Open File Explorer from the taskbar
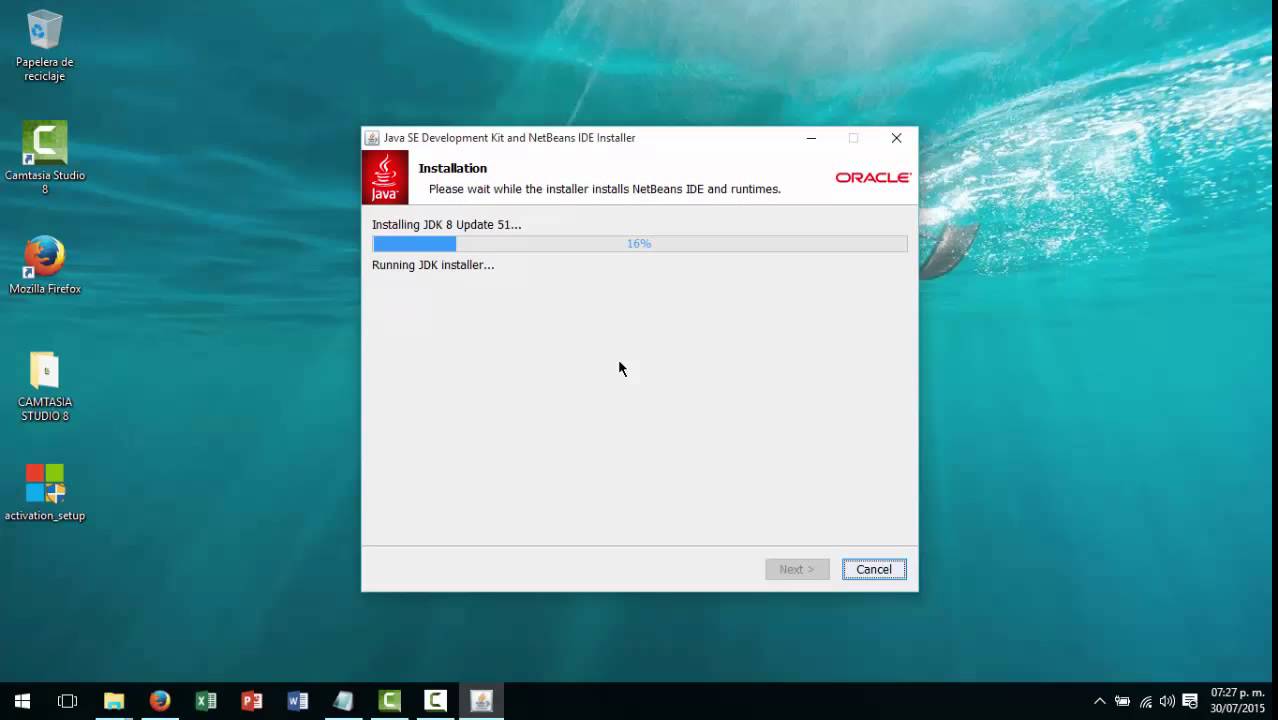1278x720 pixels. pos(114,701)
